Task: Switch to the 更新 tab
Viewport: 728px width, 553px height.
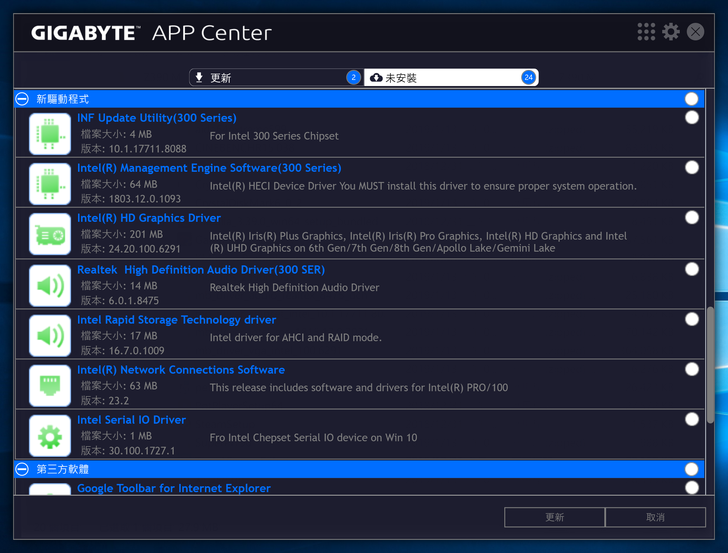Action: [x=275, y=77]
